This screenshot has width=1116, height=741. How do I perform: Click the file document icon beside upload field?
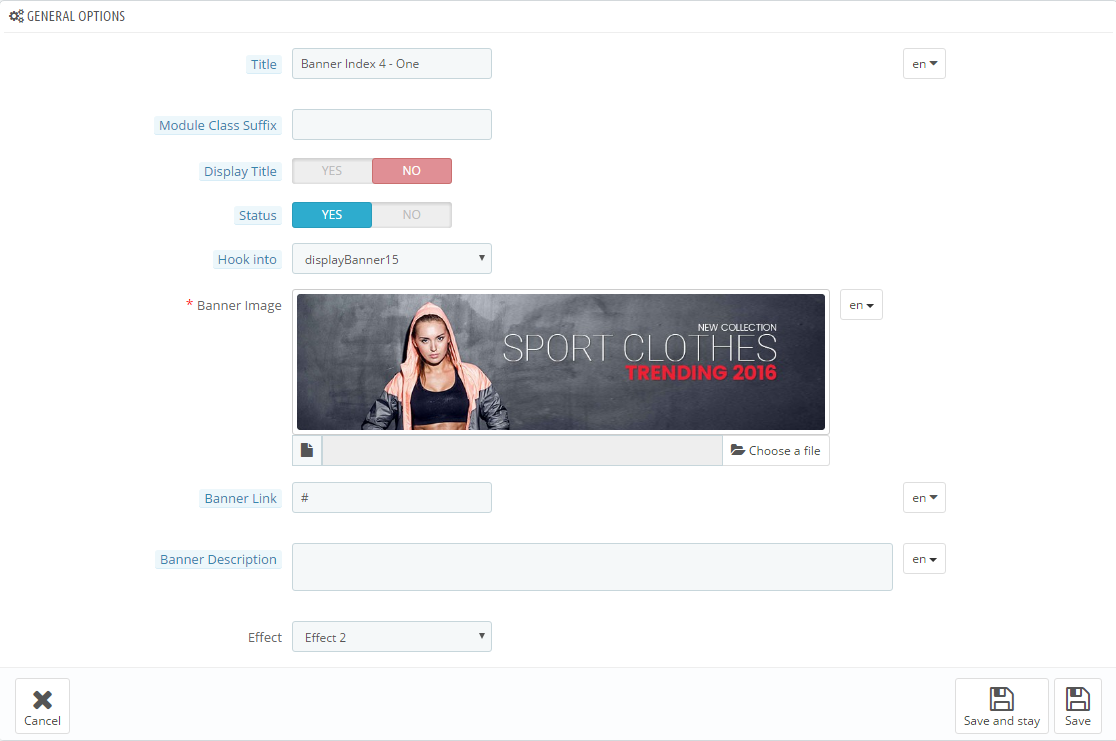coord(307,451)
